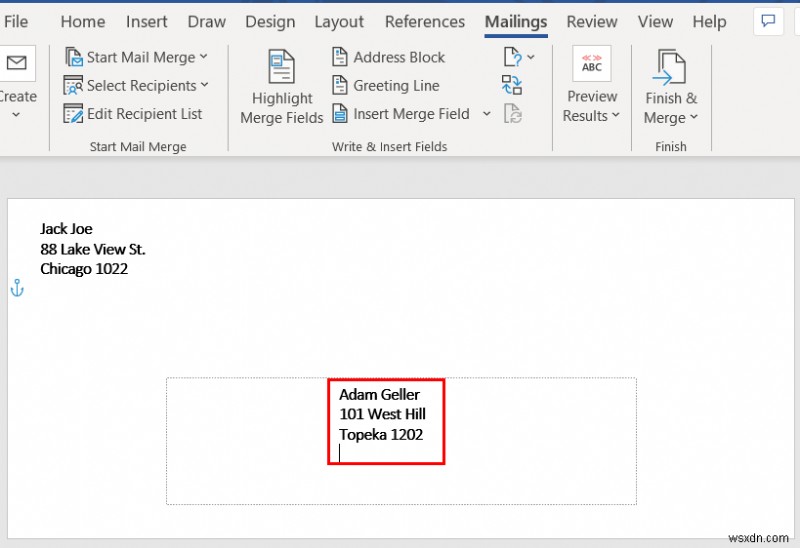
Task: Expand the Rules dropdown chevron
Action: pos(531,57)
